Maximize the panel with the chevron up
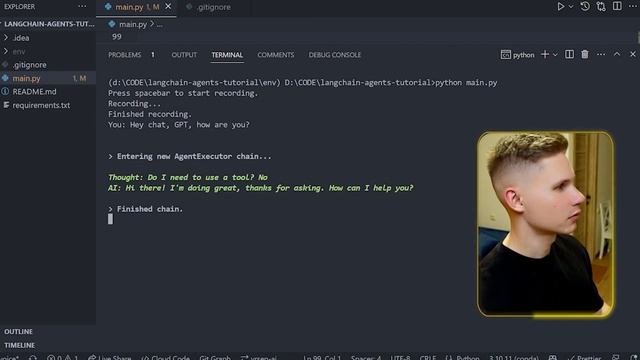This screenshot has height=360, width=640. [617, 54]
